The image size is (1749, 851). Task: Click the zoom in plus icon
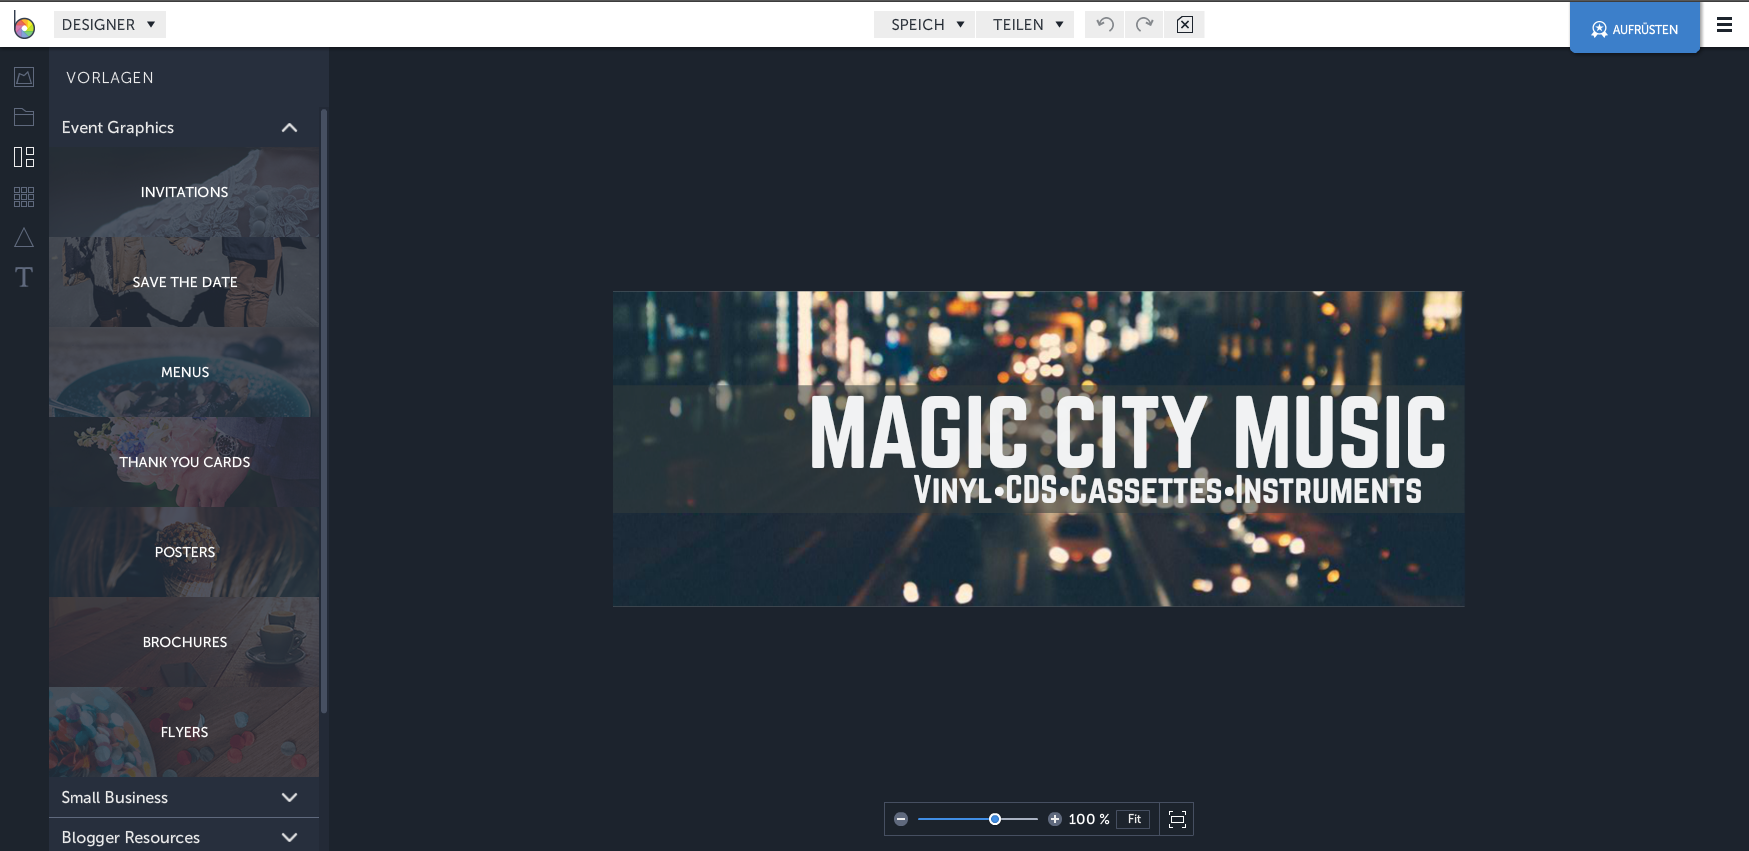(1055, 819)
